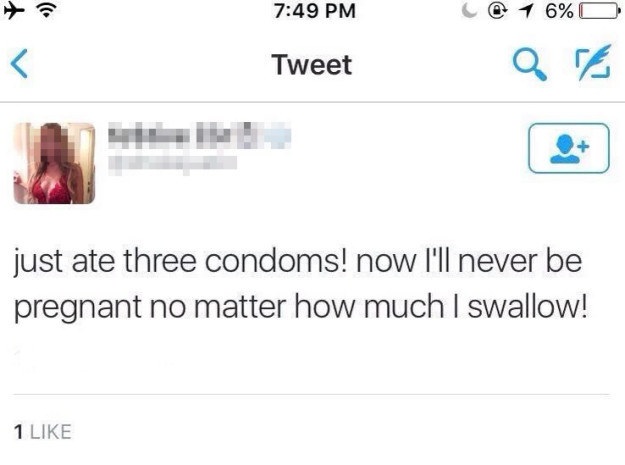Tap the Do Not Disturb moon icon
Viewport: 625px width, 465px height.
(469, 11)
